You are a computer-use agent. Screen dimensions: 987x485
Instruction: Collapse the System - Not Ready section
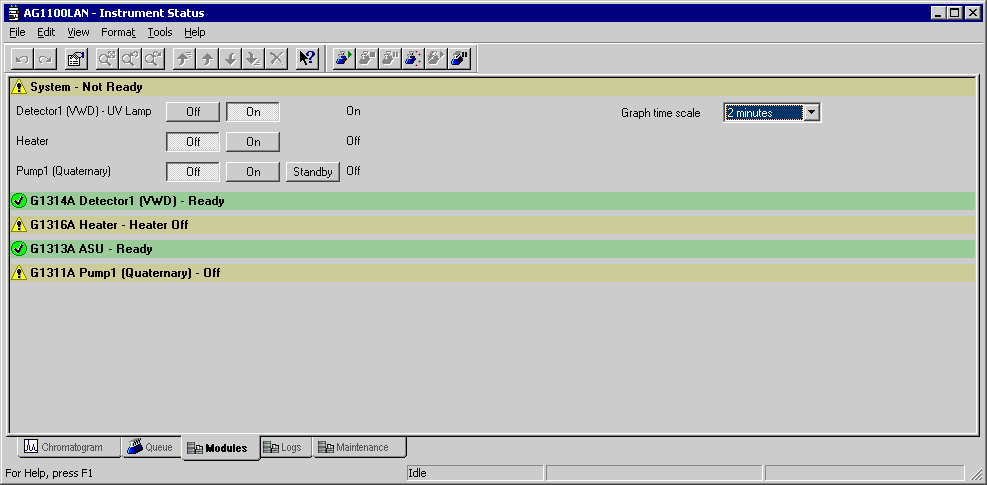(492, 88)
